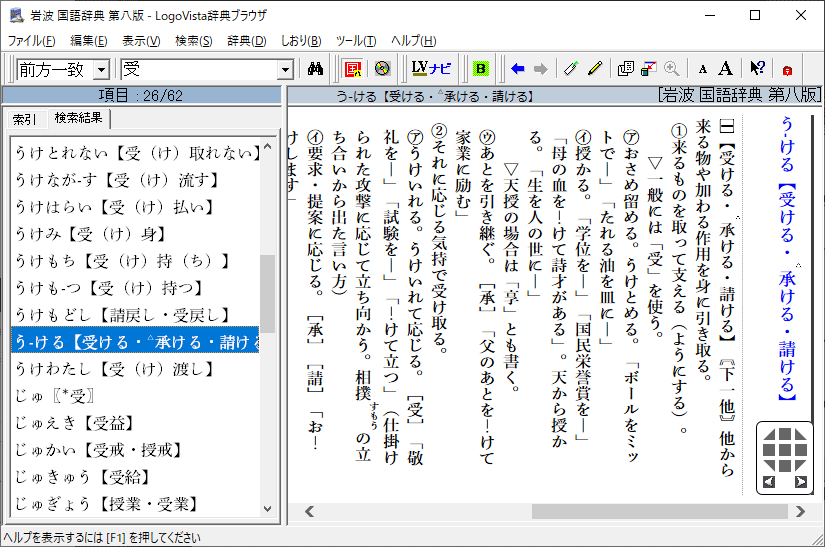
Task: Open the ヘルプ(H) menu
Action: click(x=414, y=41)
